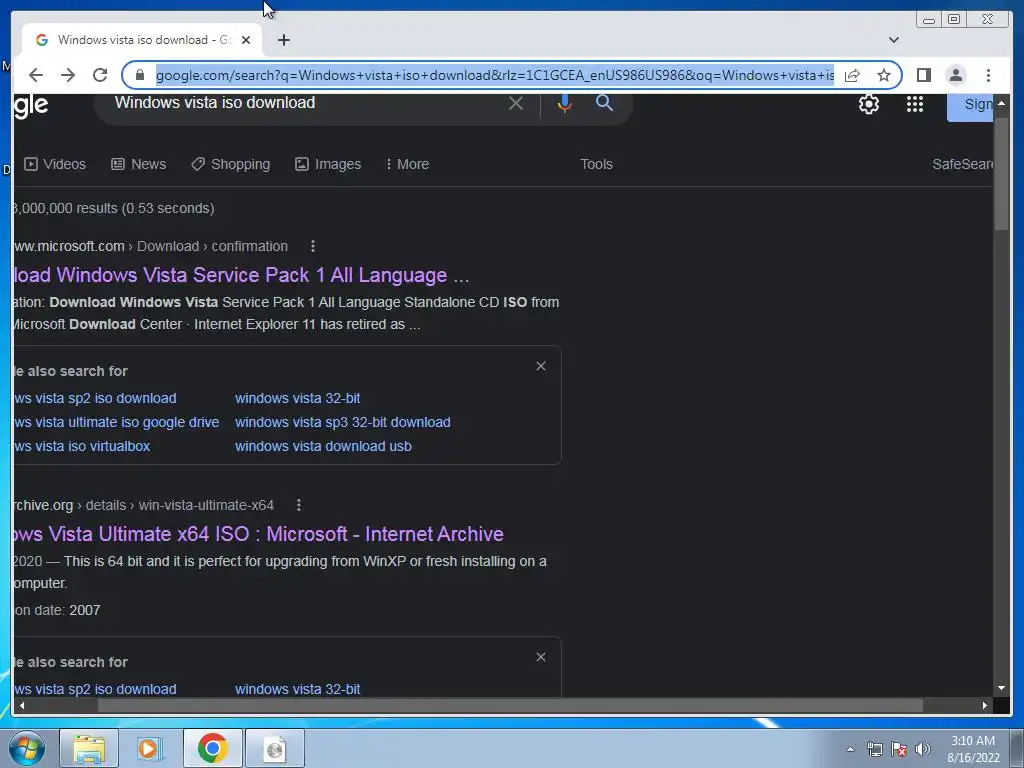Click 'windows vista 32-bit' in first suggestions box

click(297, 398)
